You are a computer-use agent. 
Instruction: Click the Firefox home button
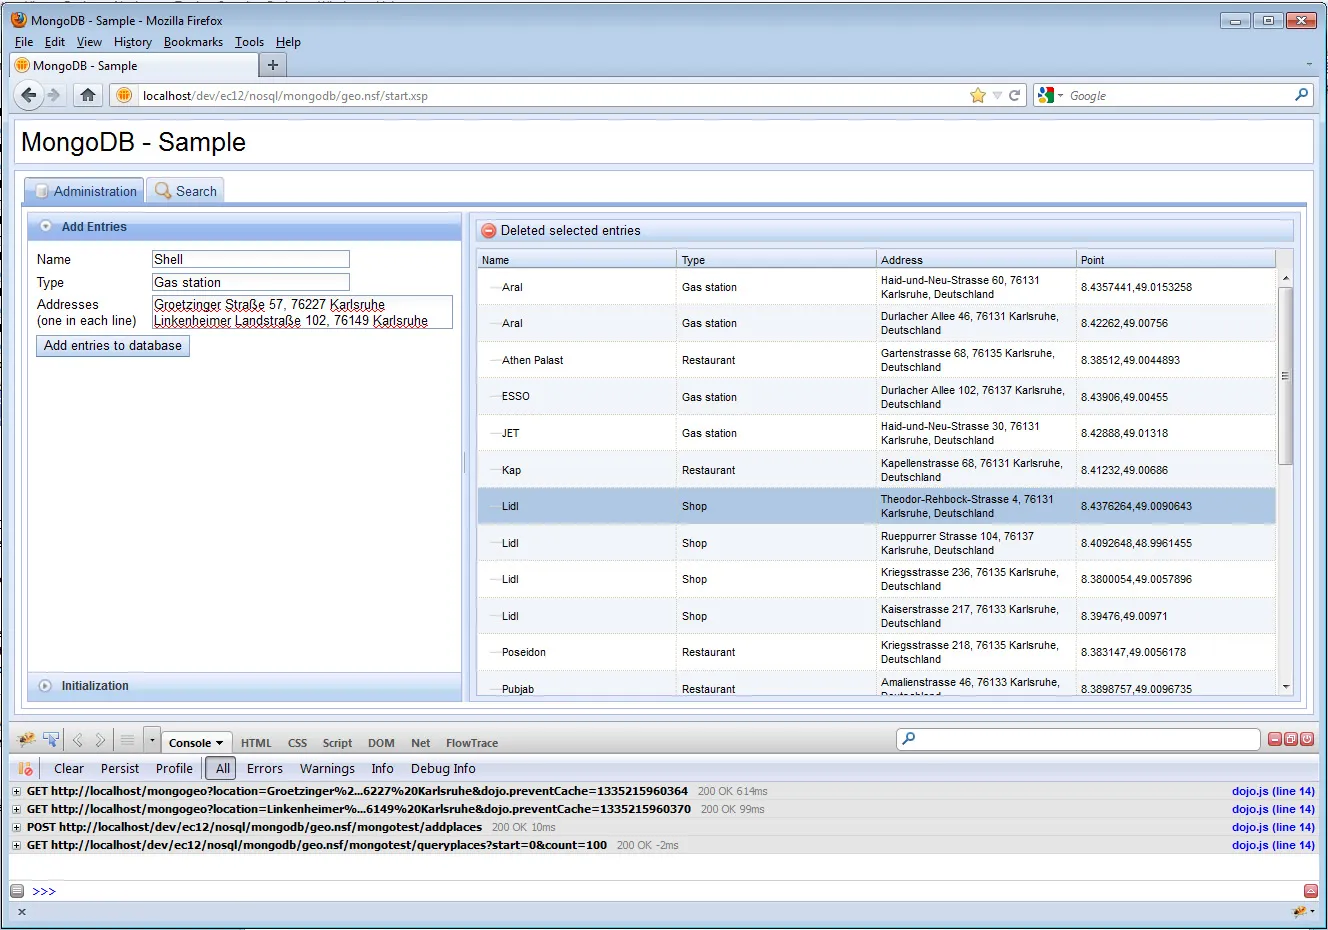(88, 95)
